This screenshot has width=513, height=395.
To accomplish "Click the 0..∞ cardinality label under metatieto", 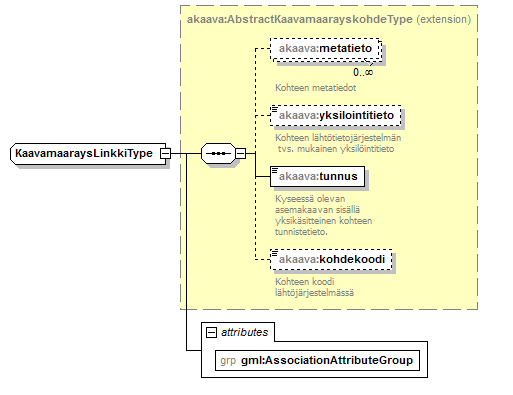I will pyautogui.click(x=363, y=72).
